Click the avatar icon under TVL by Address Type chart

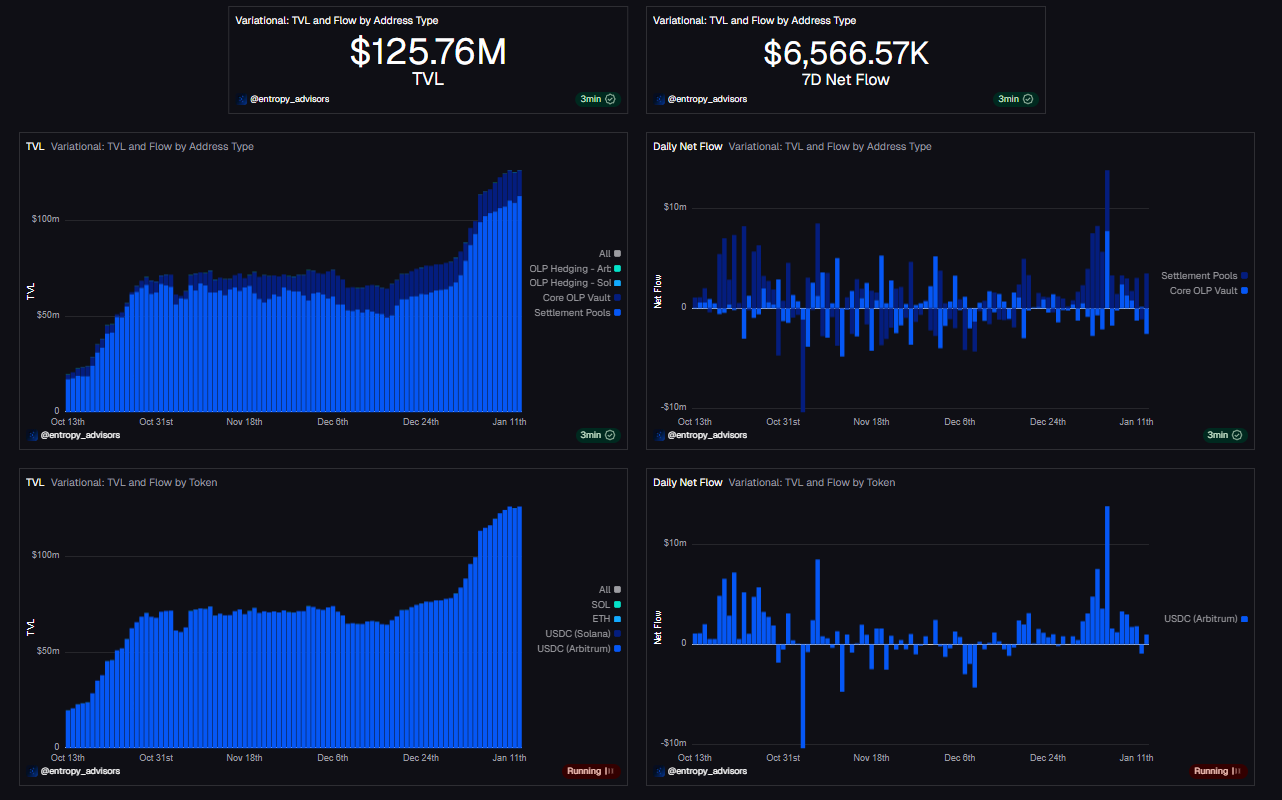click(x=33, y=436)
